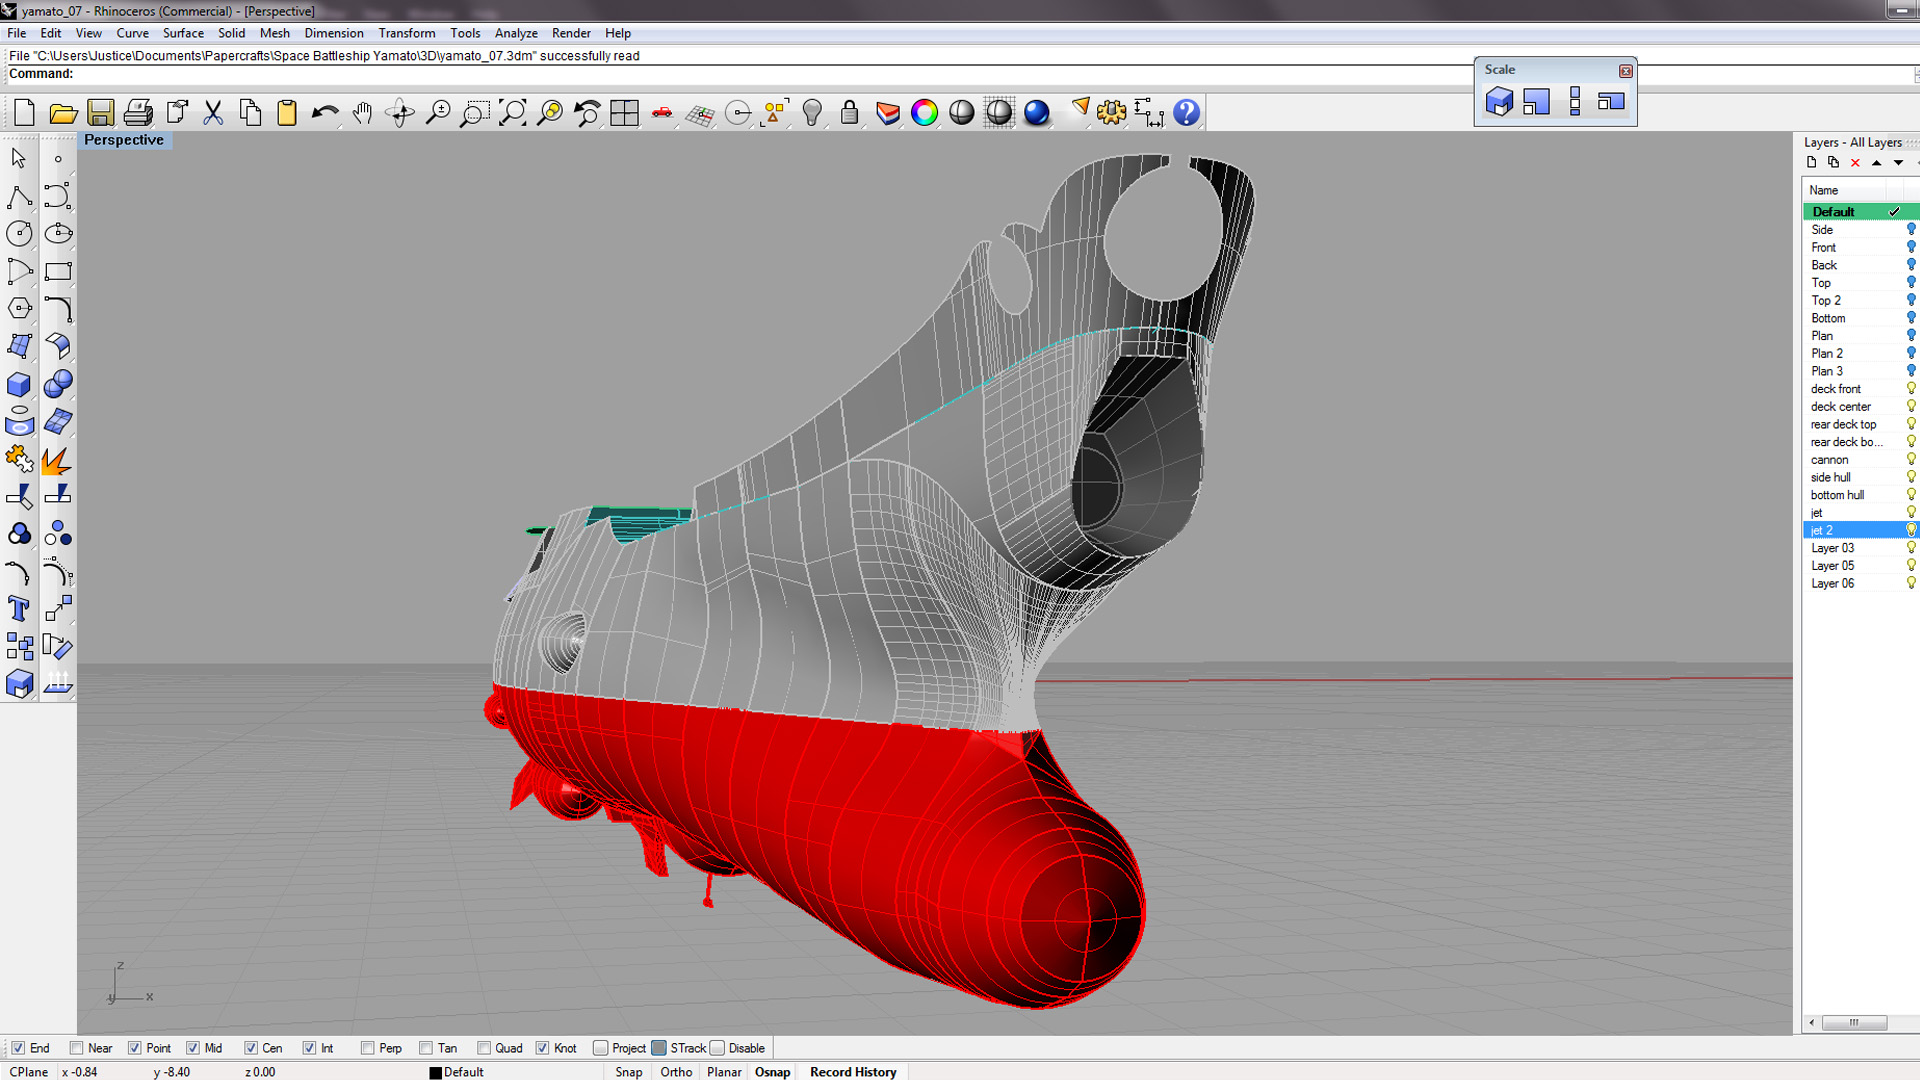The image size is (1920, 1080).
Task: Move layer up with the up arrow
Action: pyautogui.click(x=1877, y=163)
